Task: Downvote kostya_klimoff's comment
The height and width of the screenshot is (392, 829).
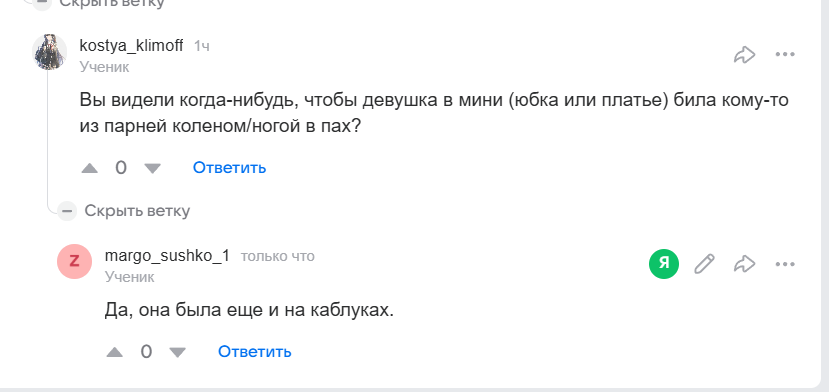Action: point(152,168)
